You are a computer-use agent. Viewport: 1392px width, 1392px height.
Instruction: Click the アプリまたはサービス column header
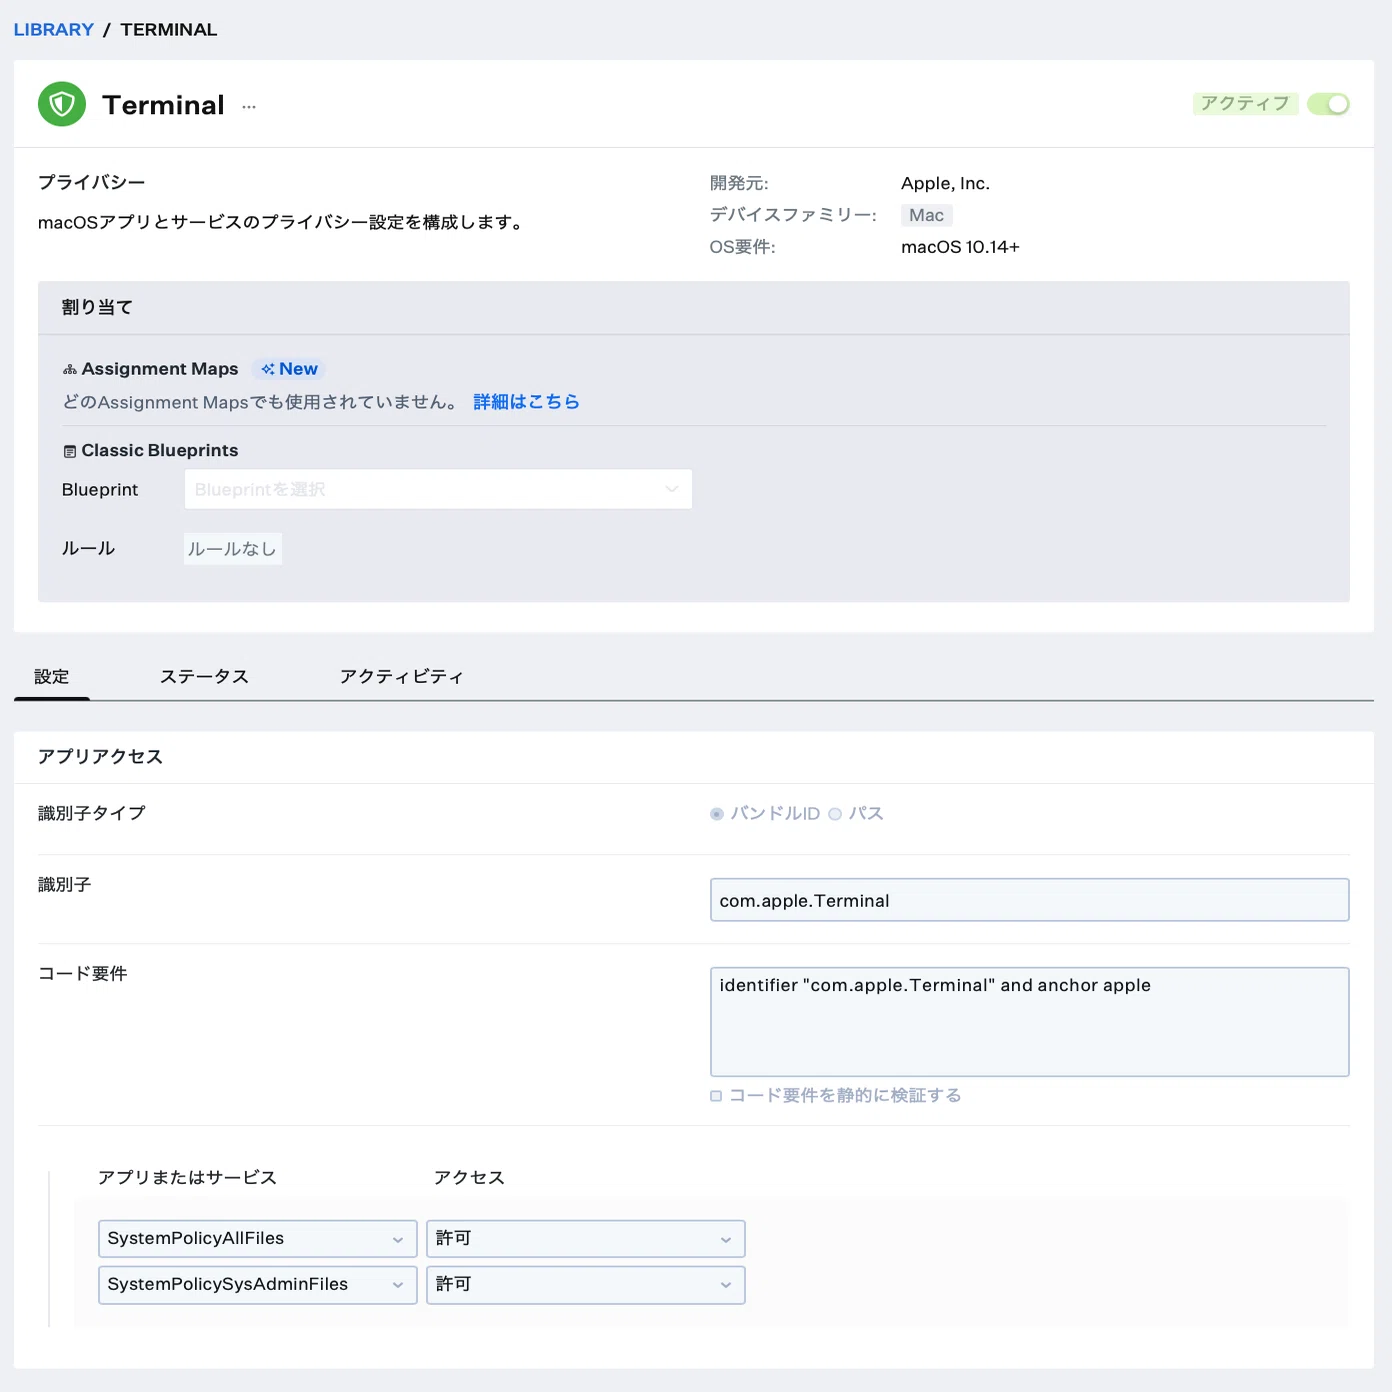click(187, 1178)
